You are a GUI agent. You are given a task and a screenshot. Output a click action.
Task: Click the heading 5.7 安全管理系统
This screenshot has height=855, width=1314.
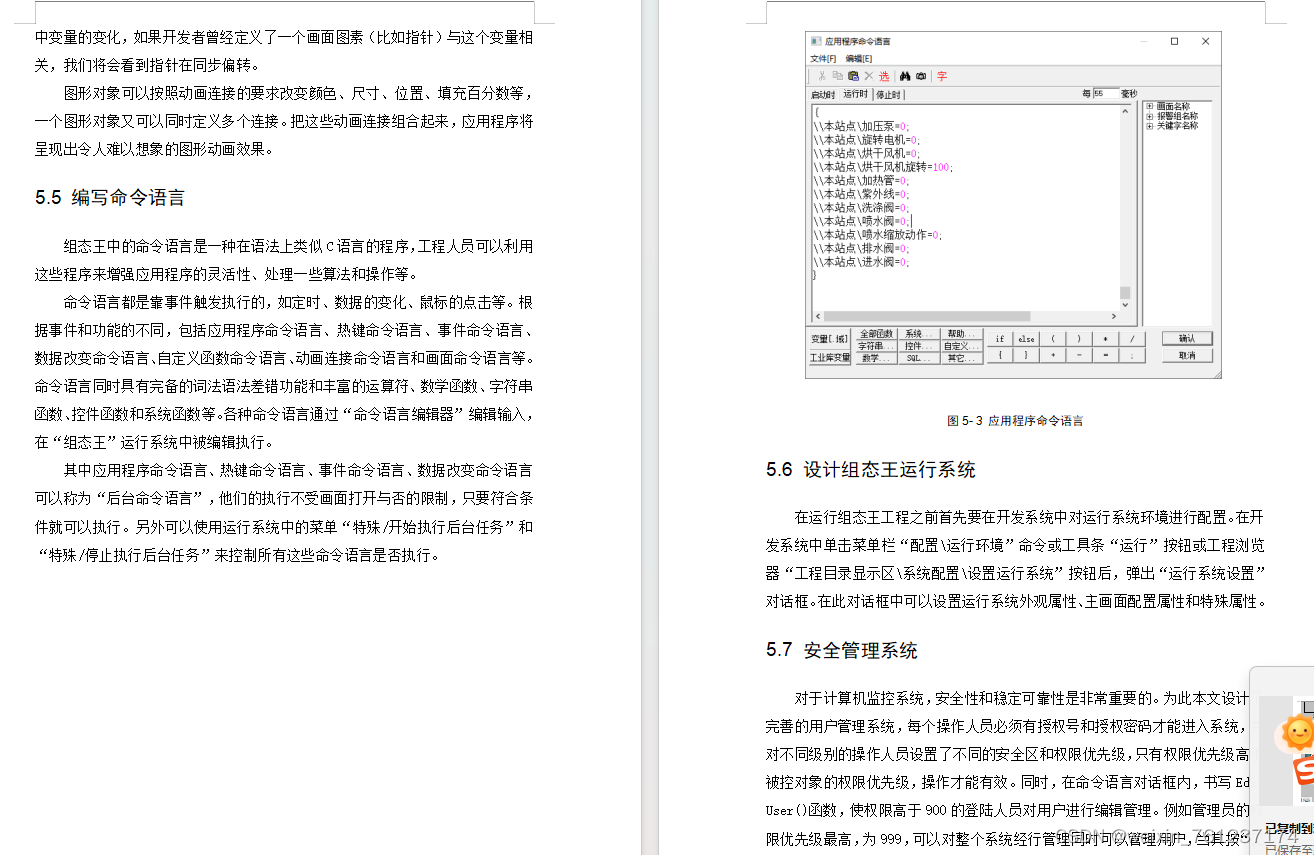(842, 651)
